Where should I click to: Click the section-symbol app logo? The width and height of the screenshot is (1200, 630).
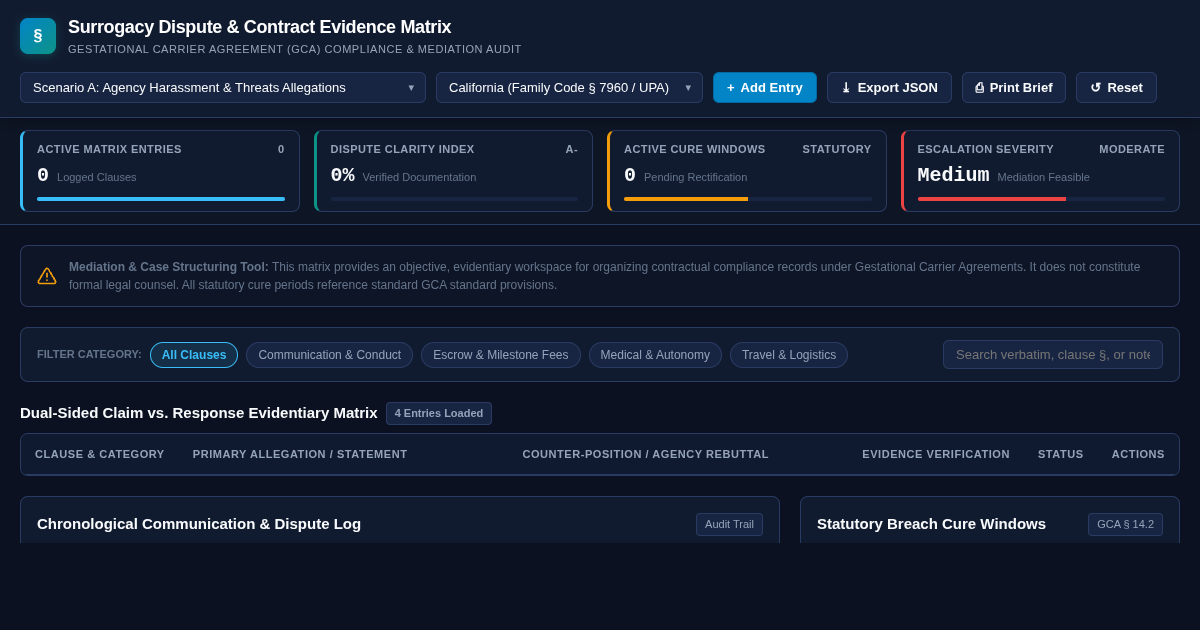pos(38,36)
